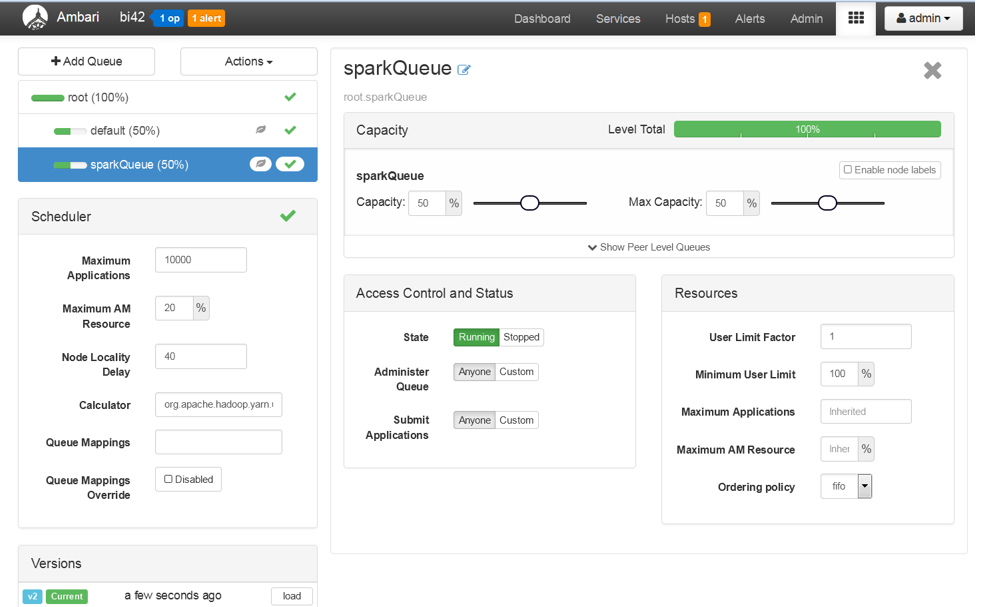This screenshot has width=1002, height=607.
Task: Open the Services menu
Action: pos(618,19)
